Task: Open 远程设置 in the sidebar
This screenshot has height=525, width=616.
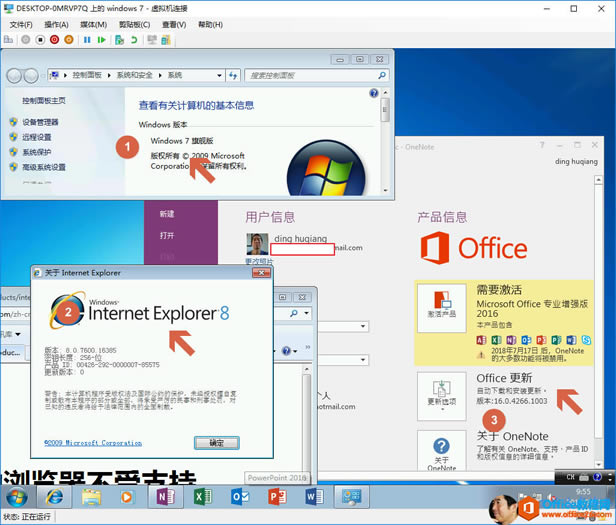Action: pyautogui.click(x=37, y=137)
